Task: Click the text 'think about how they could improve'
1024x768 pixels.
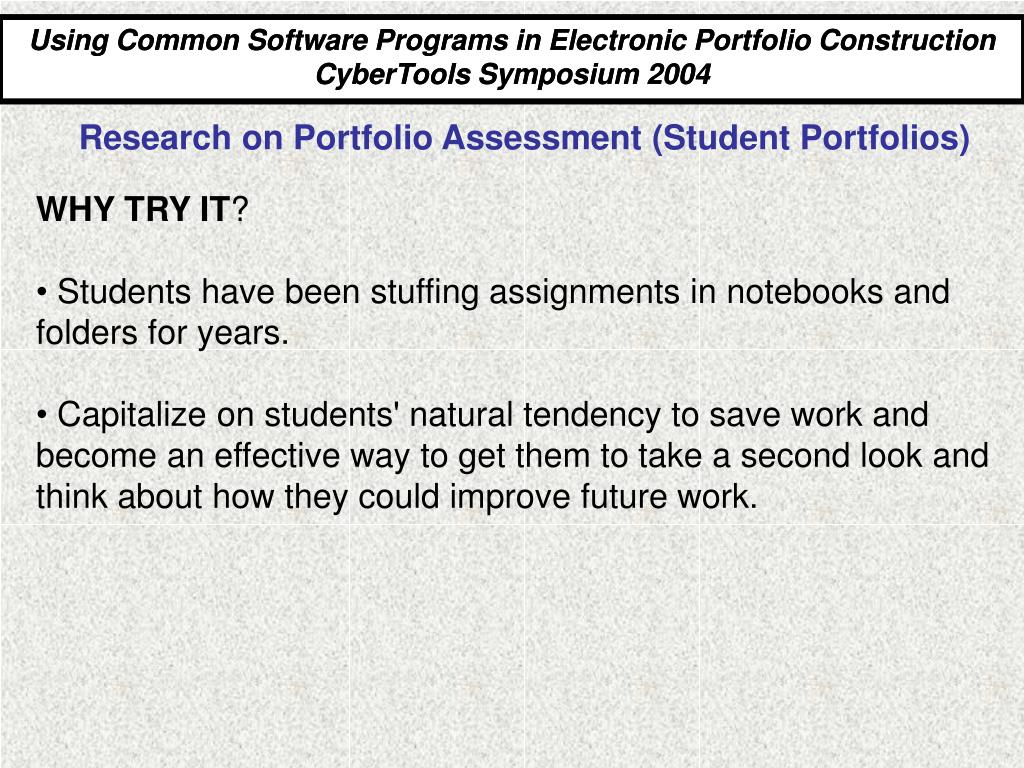Action: (x=303, y=496)
